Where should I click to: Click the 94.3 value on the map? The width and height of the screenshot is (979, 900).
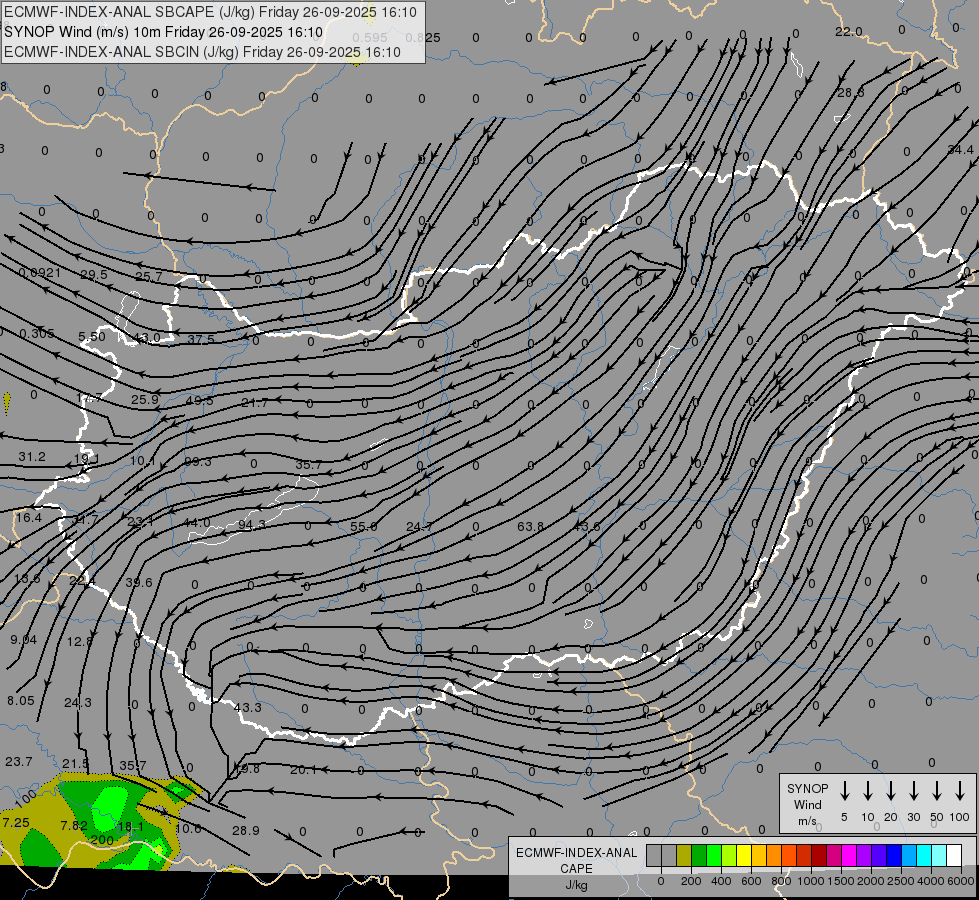[x=252, y=525]
